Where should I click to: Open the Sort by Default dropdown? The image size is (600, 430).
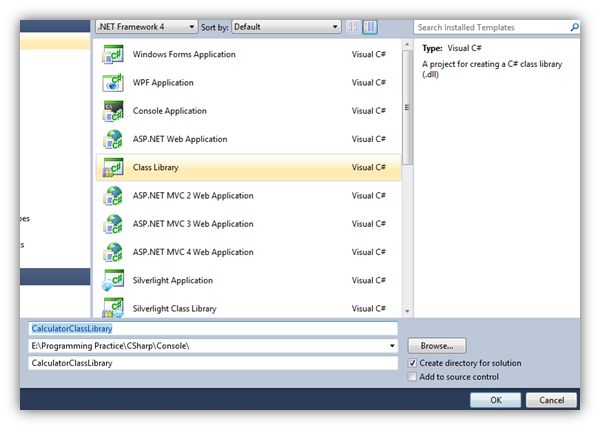[x=286, y=27]
